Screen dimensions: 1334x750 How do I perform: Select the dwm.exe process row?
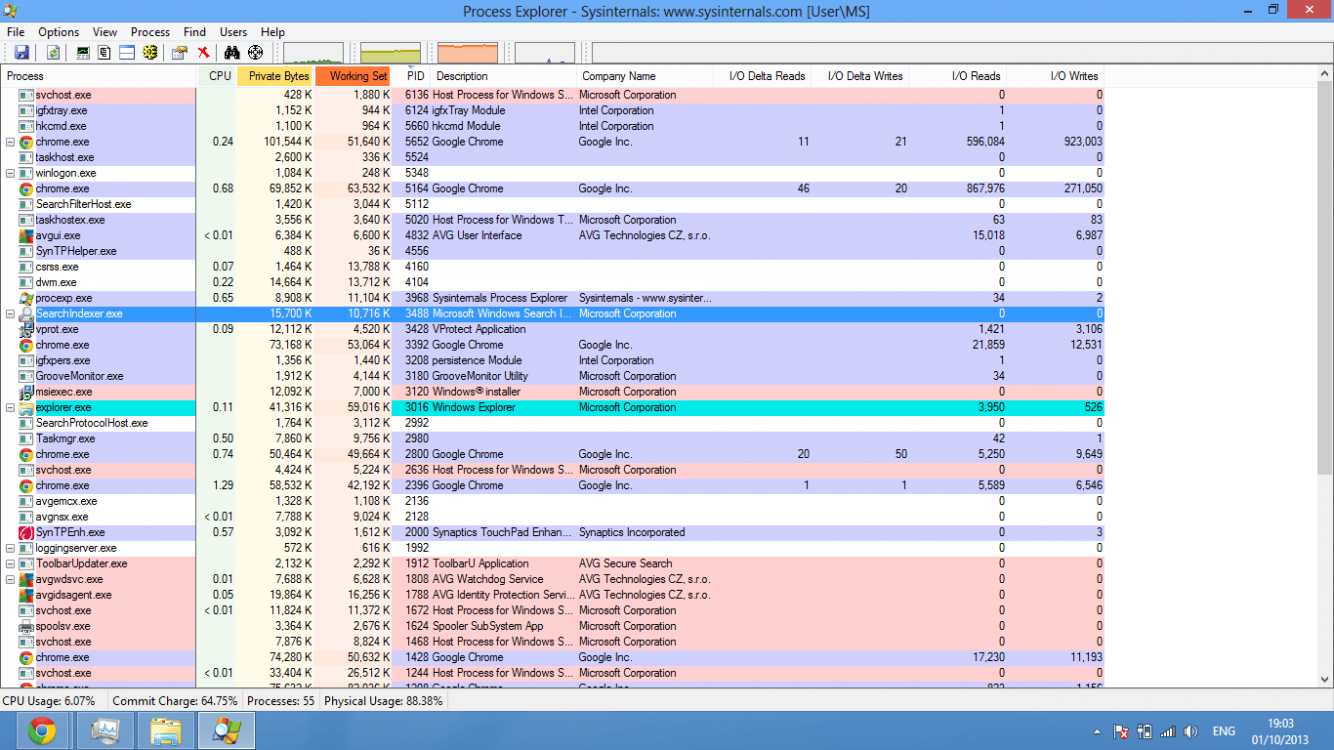click(x=552, y=282)
